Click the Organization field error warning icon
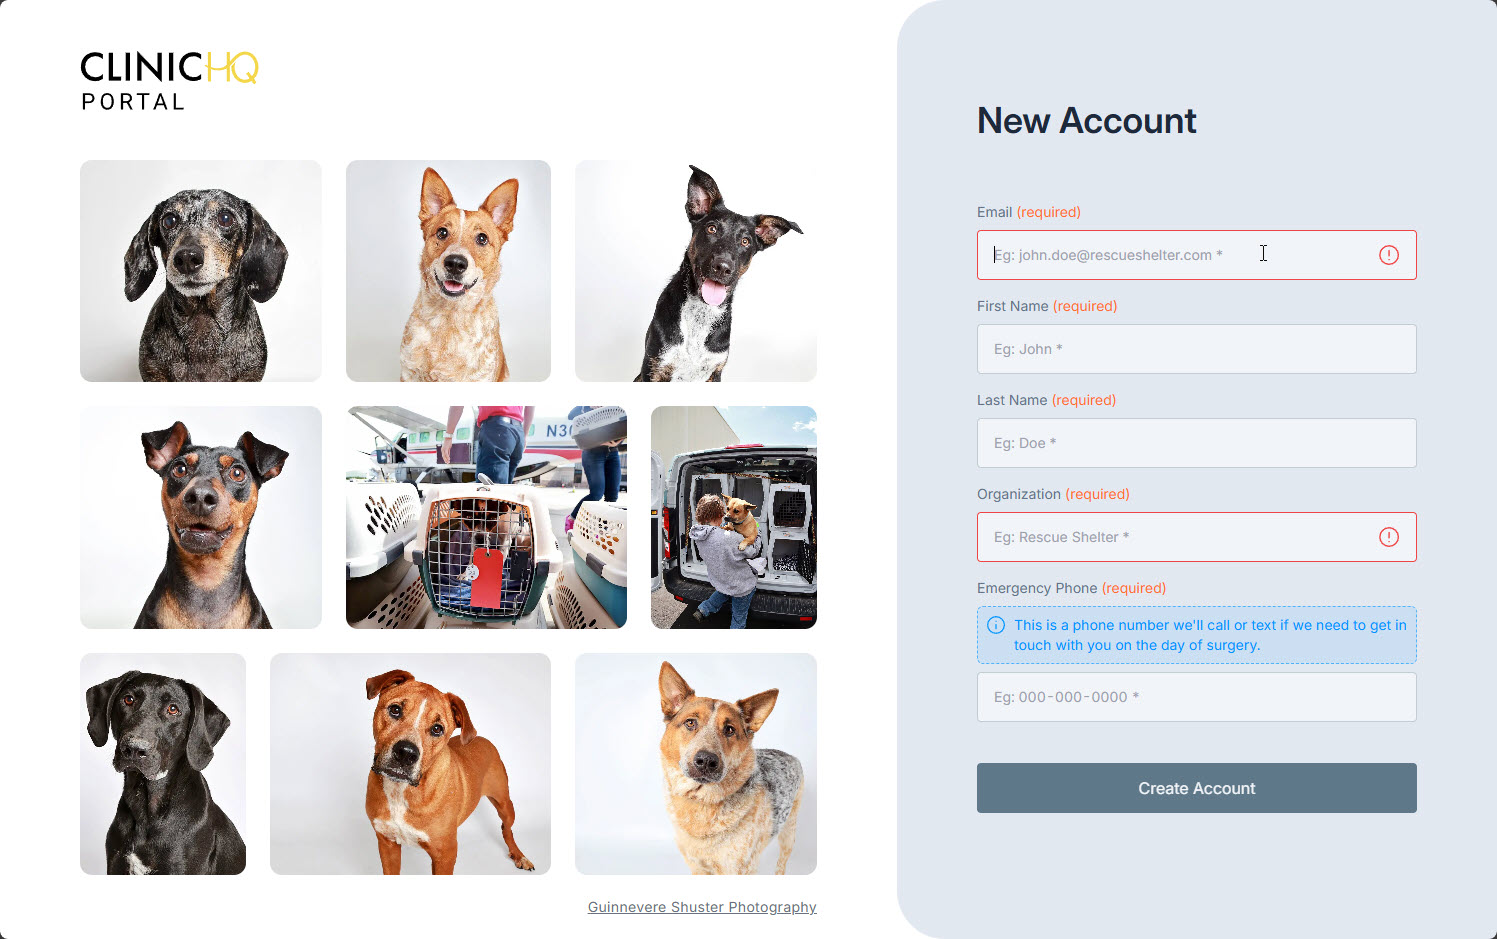This screenshot has height=939, width=1497. tap(1389, 537)
